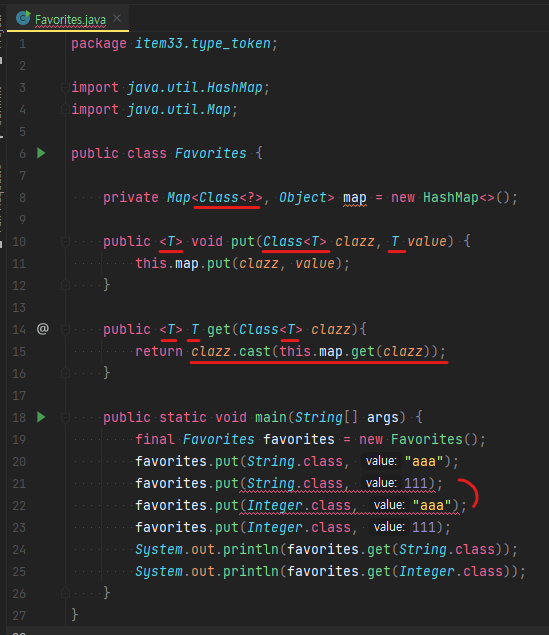Run the main method from the line 18 gutter arrow
Screen dimensions: 549x635
pyautogui.click(x=41, y=417)
